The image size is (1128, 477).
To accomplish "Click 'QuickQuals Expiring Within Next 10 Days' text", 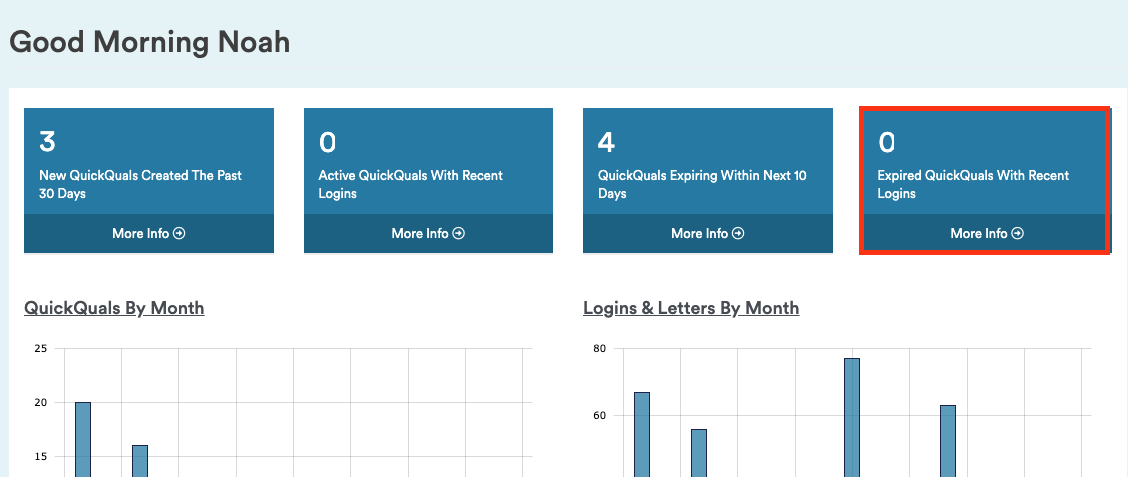I will (702, 184).
